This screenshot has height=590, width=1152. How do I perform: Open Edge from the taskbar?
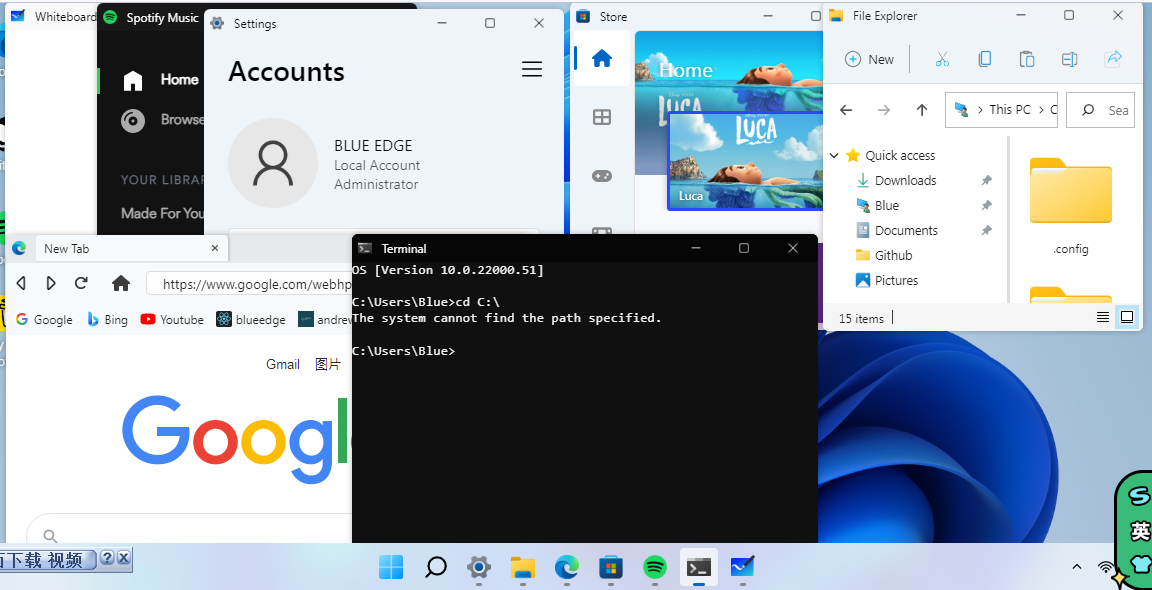pyautogui.click(x=566, y=566)
